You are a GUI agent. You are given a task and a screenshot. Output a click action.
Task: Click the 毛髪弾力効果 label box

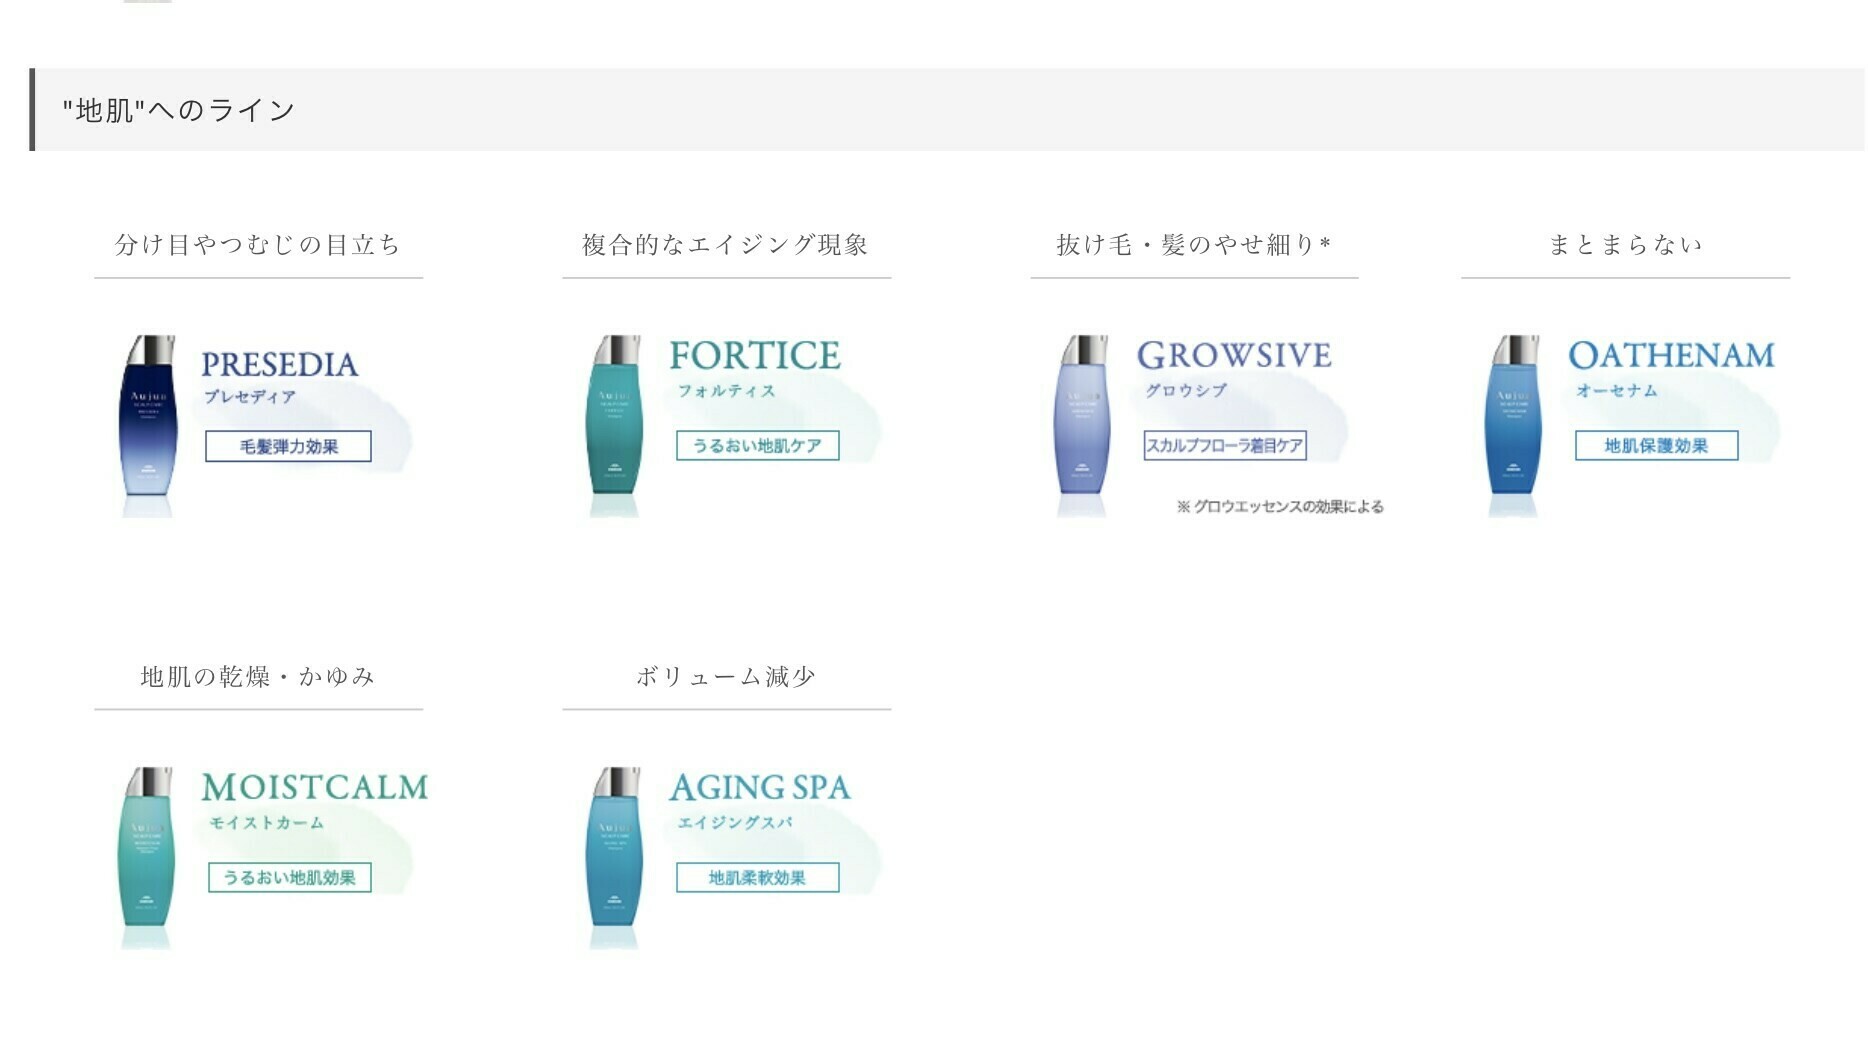pos(288,446)
